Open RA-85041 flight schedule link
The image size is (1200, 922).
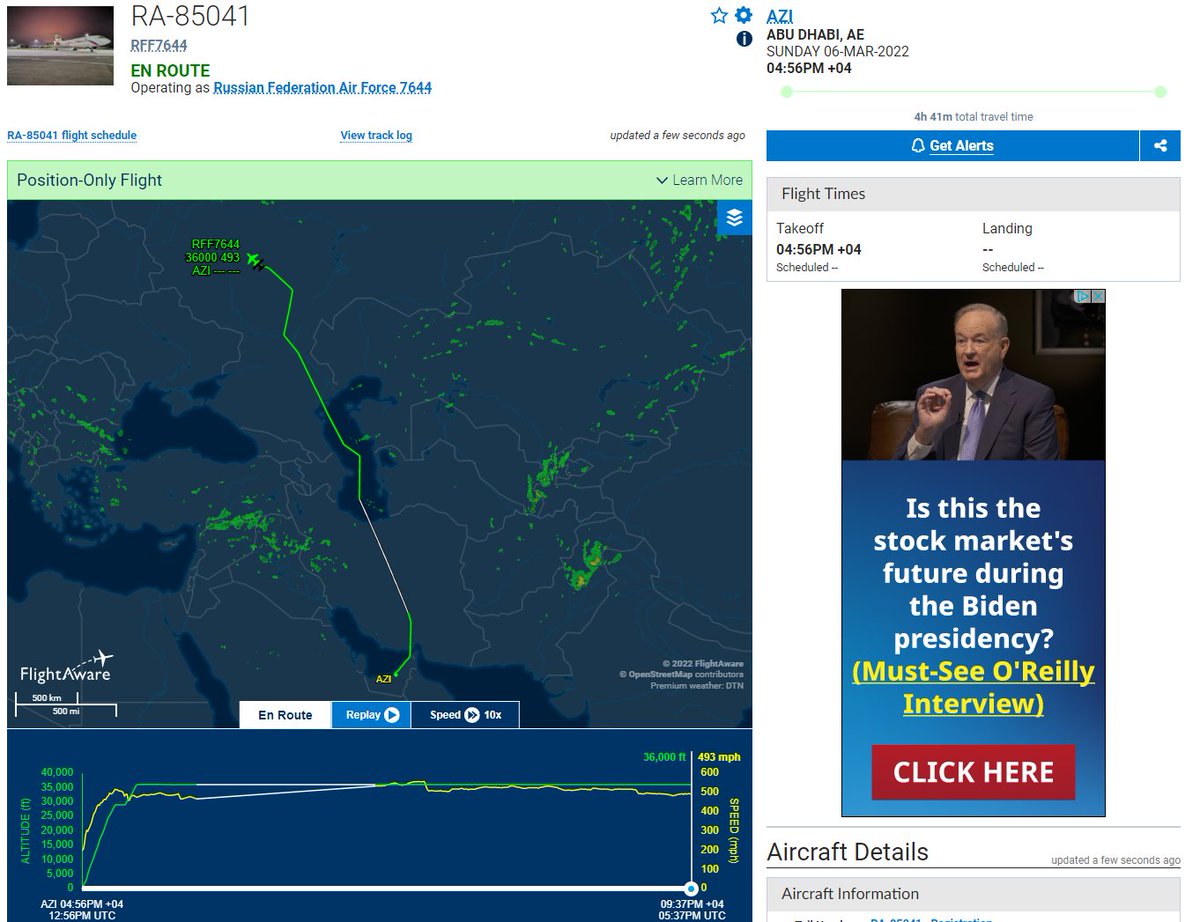72,135
